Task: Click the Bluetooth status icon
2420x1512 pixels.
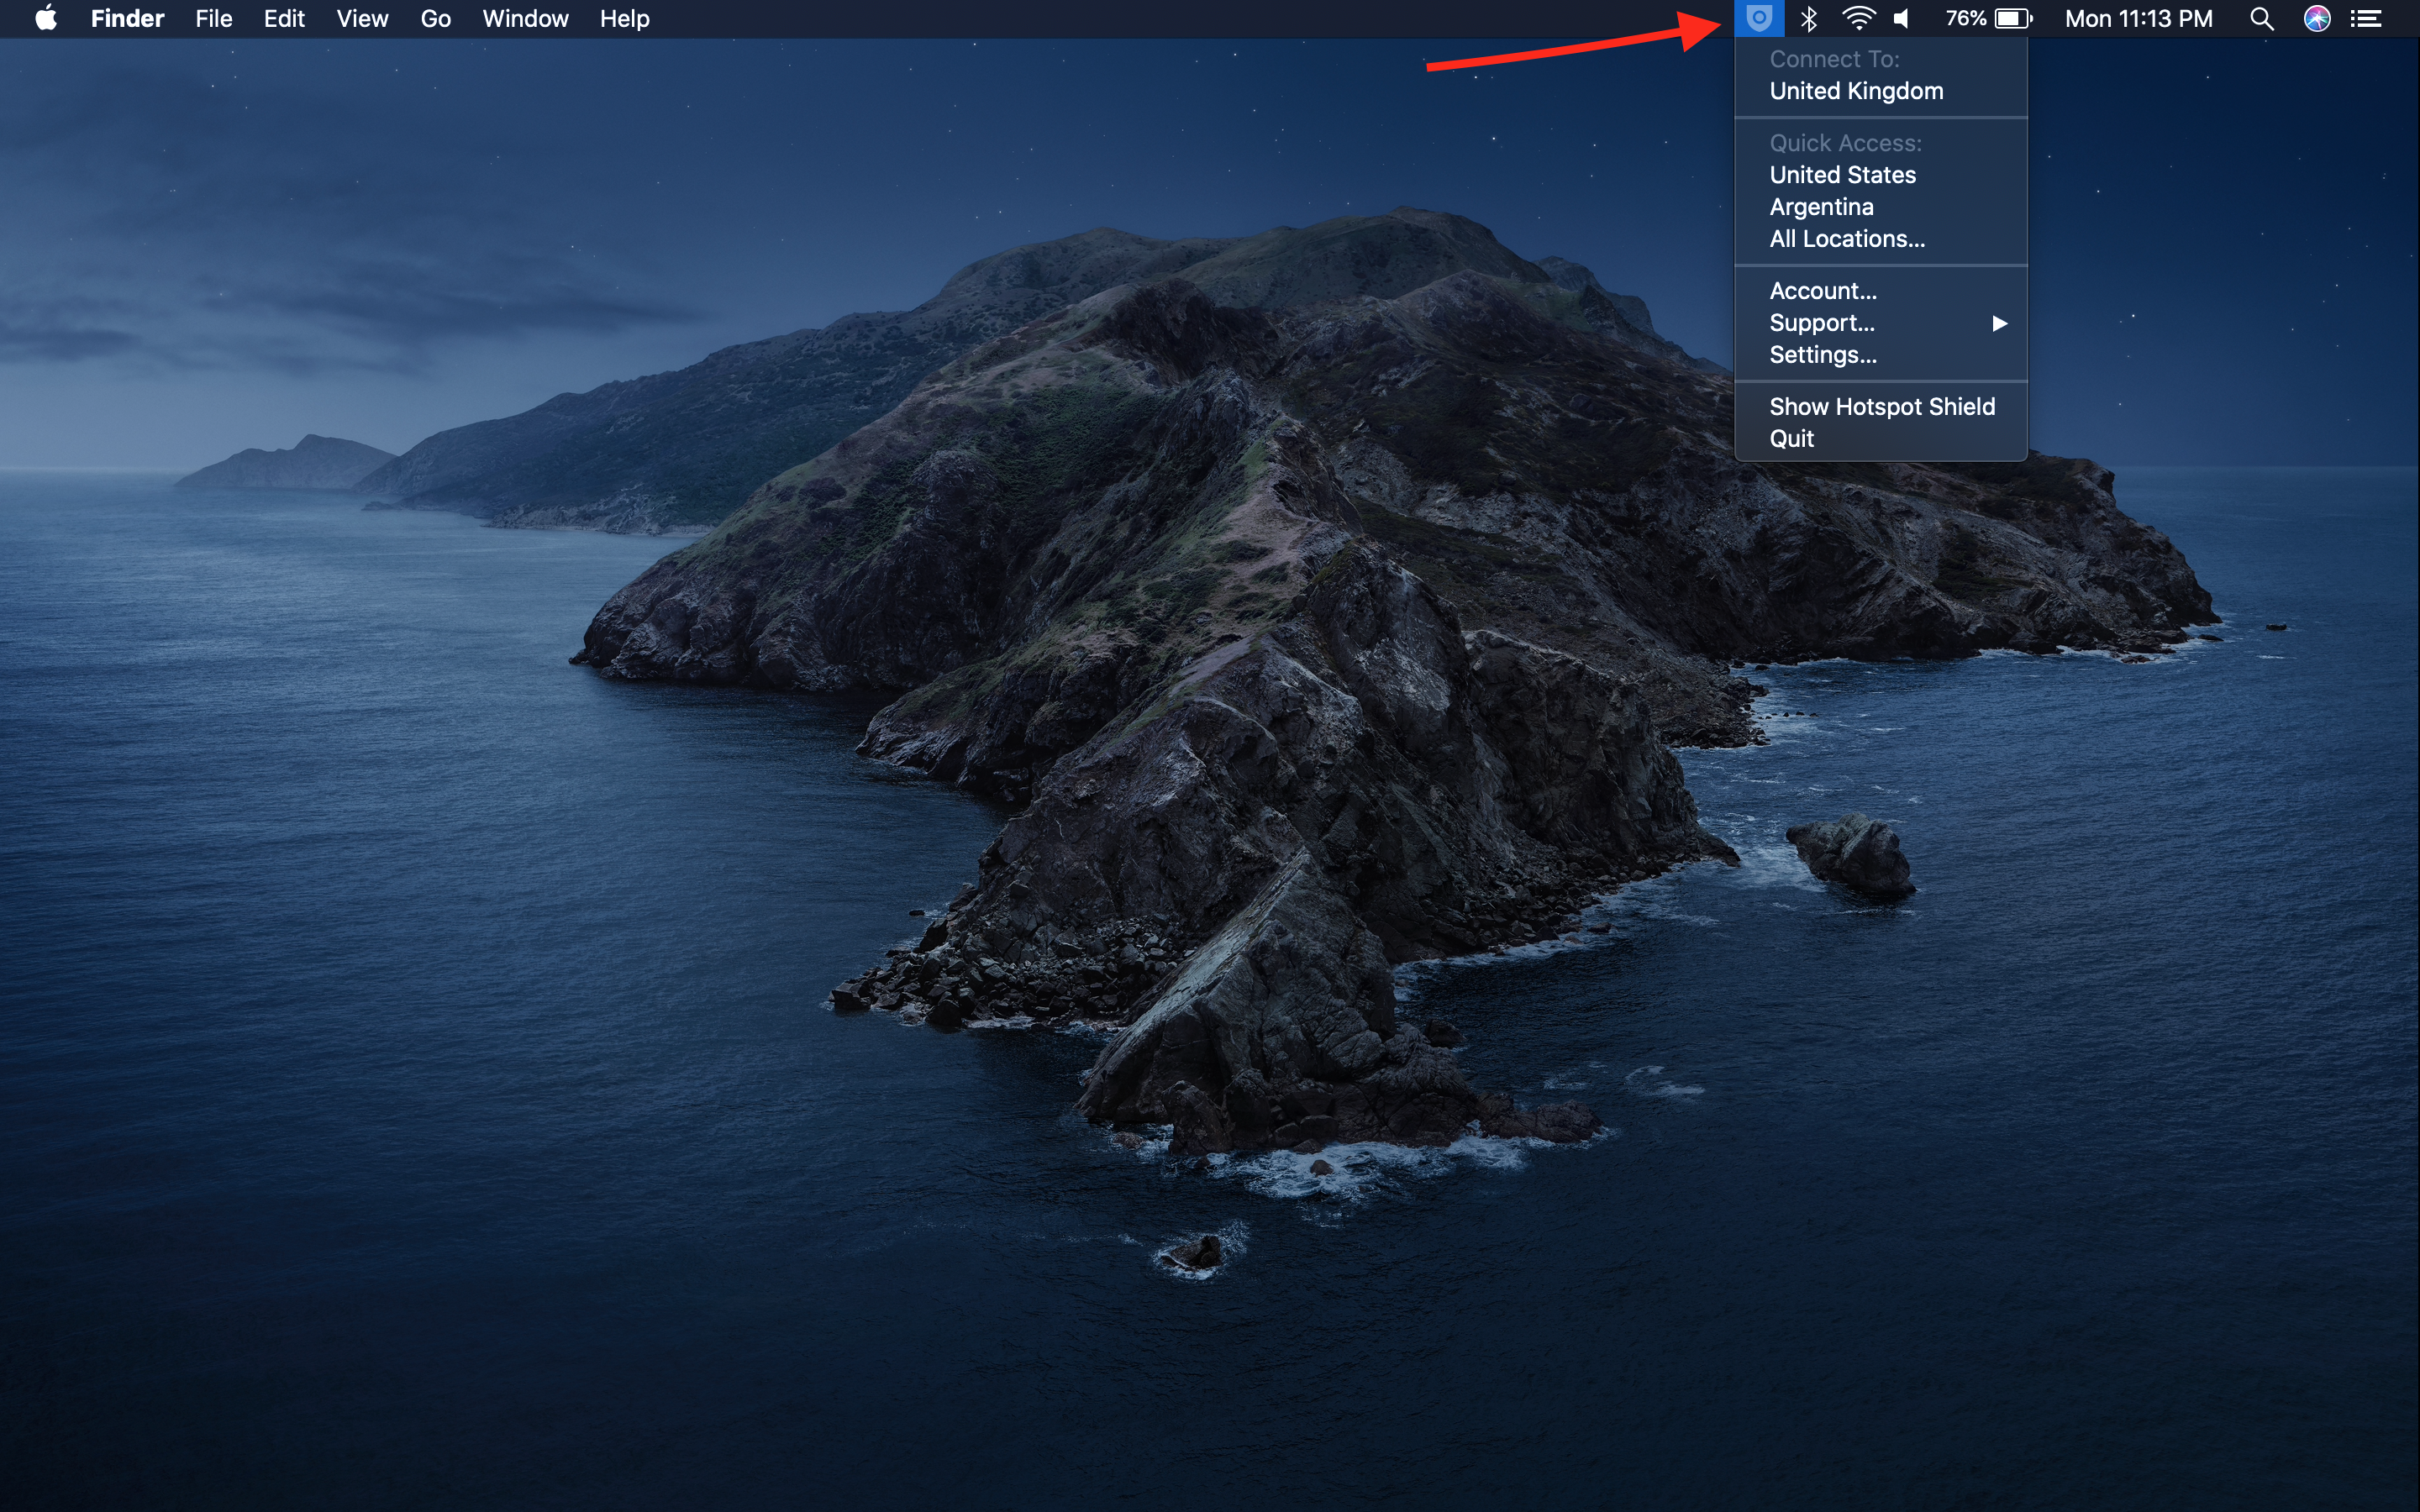Action: 1807,19
